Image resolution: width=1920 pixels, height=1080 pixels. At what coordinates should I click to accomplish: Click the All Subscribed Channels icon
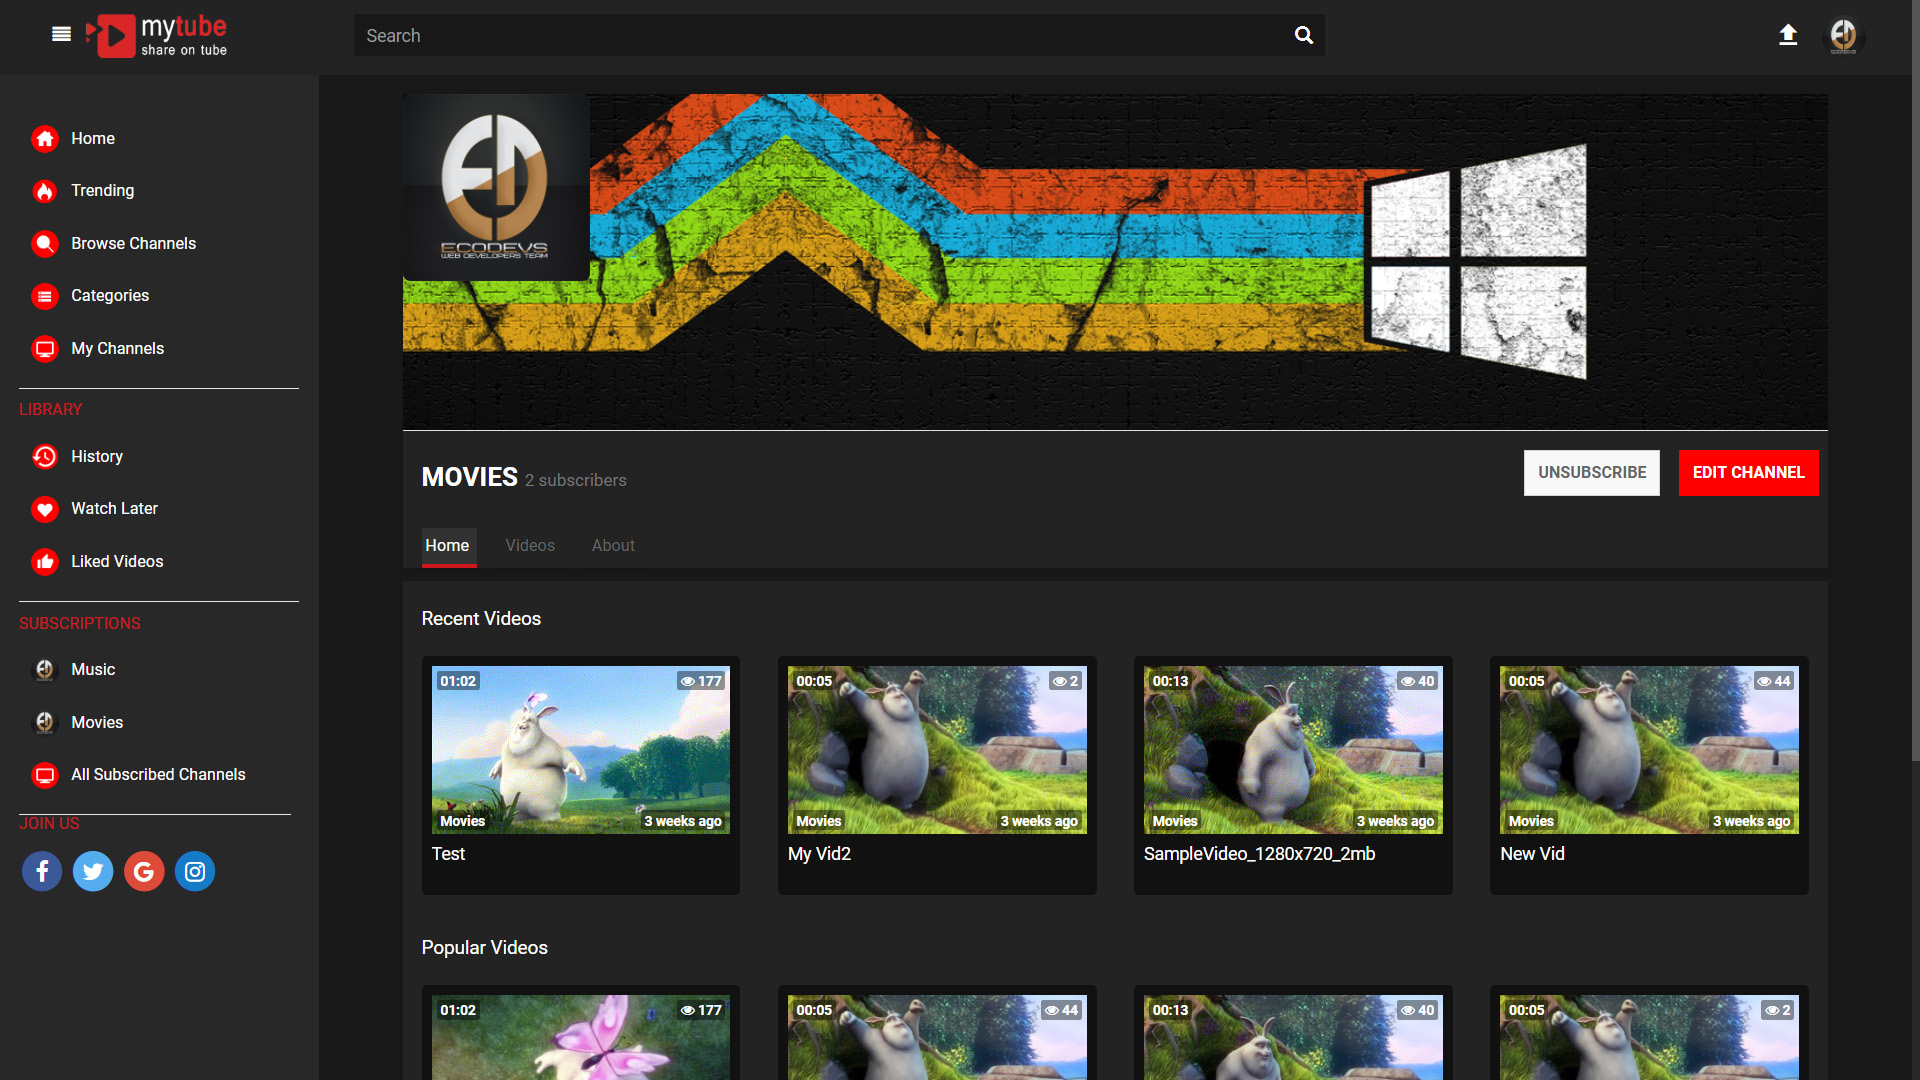(45, 775)
